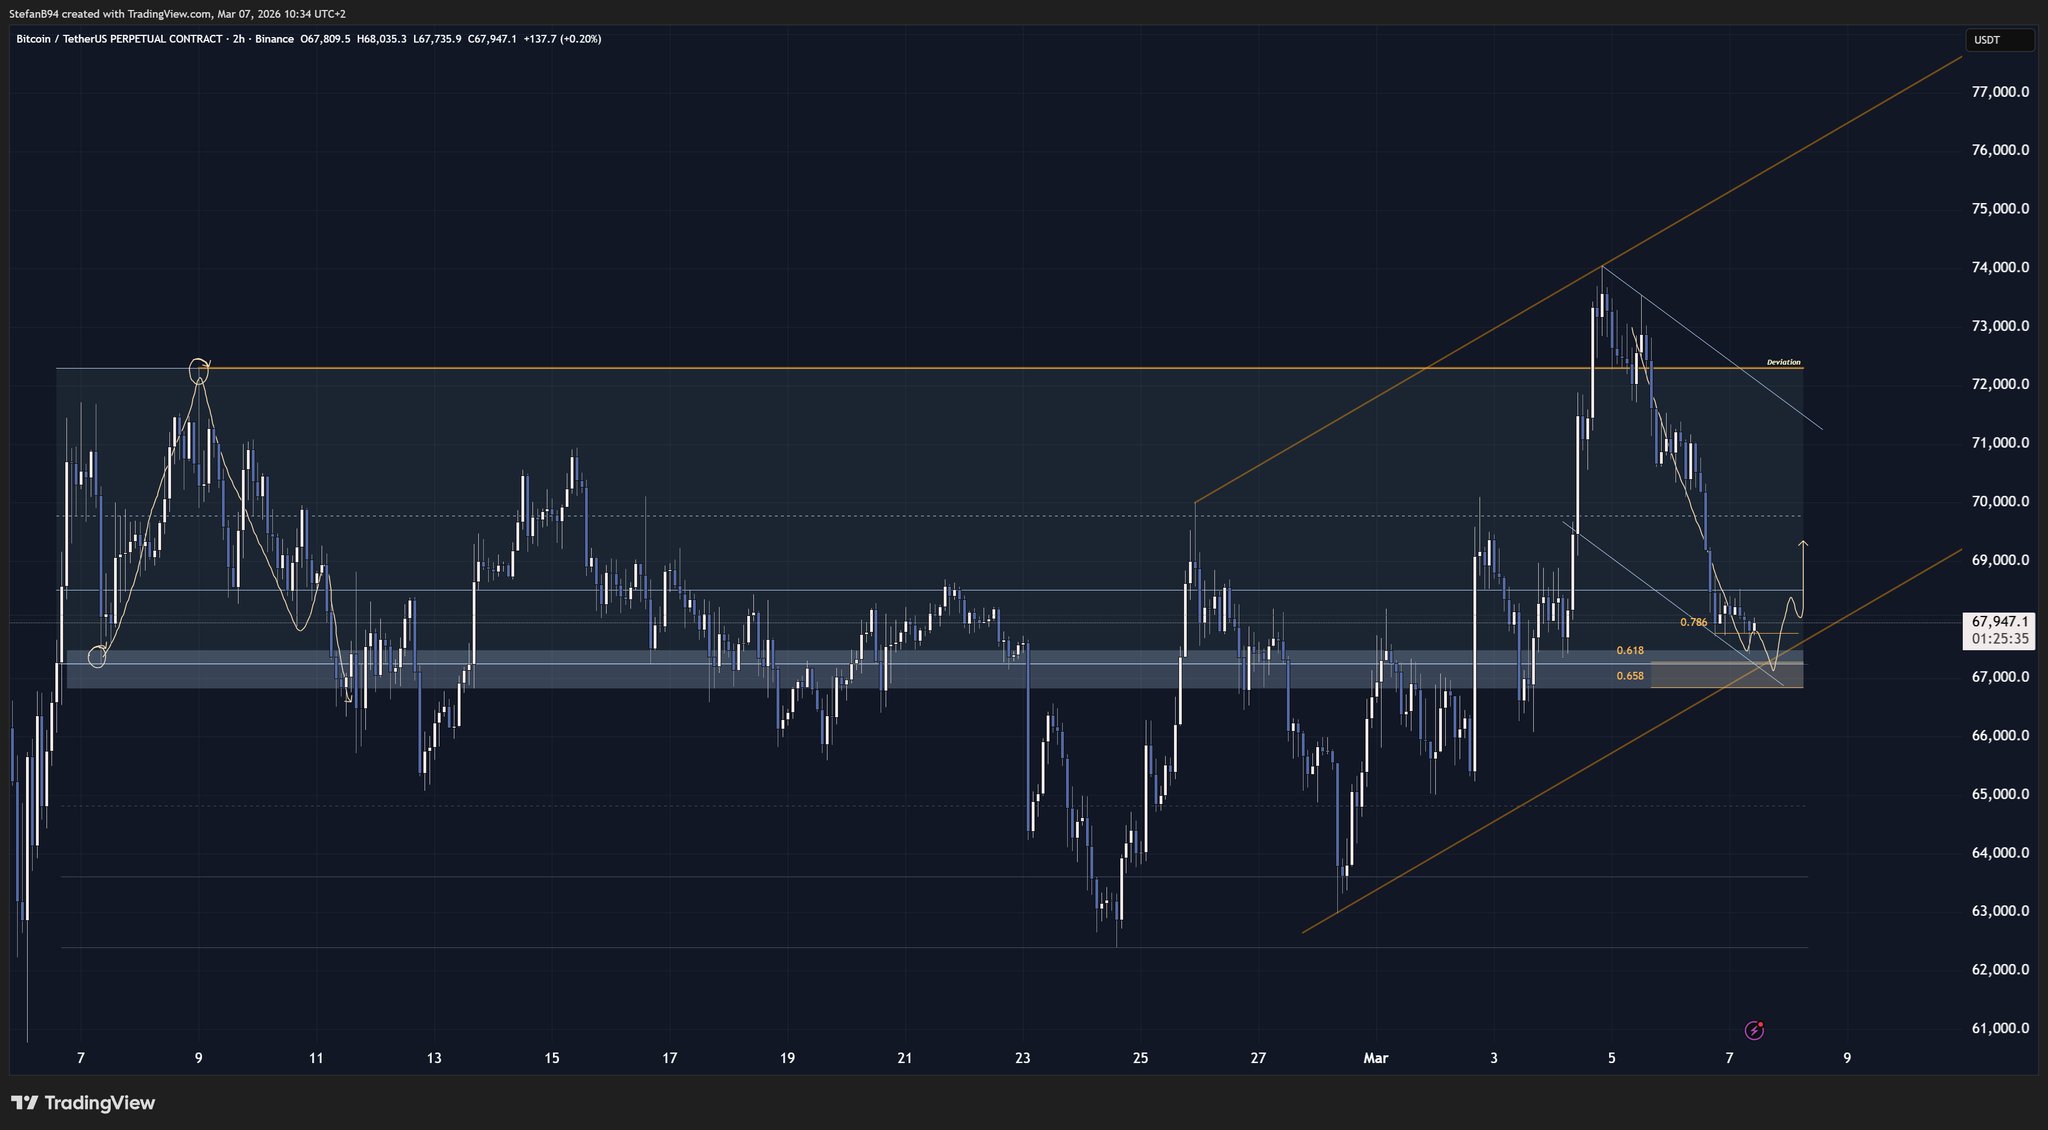Open the USDT currency selector
Viewport: 2048px width, 1130px height.
pyautogui.click(x=1998, y=40)
